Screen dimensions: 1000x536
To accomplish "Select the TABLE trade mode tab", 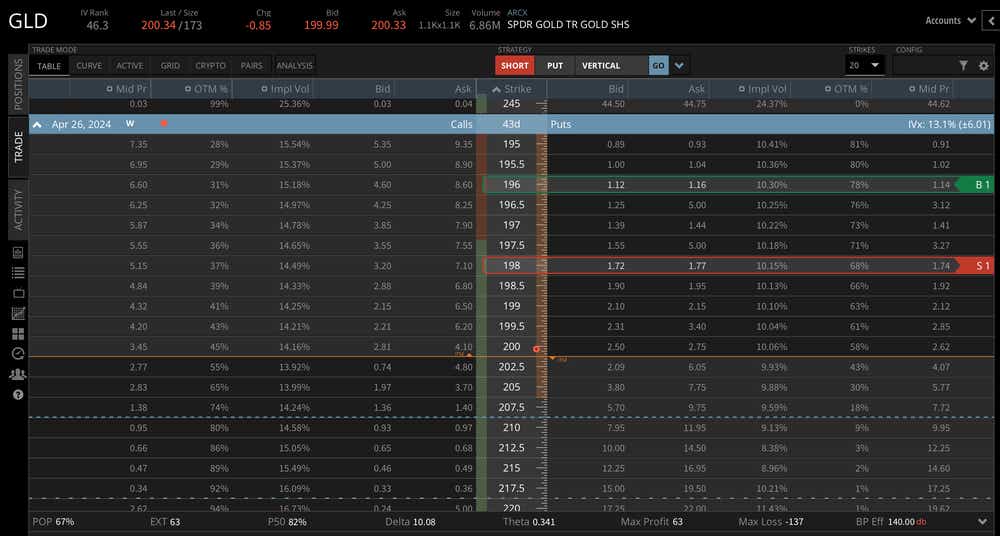I will pos(49,66).
